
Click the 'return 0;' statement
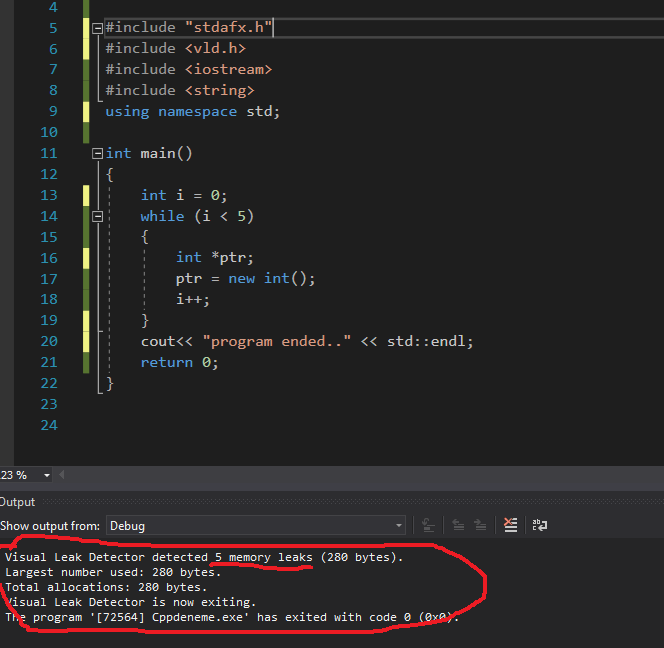pyautogui.click(x=179, y=362)
